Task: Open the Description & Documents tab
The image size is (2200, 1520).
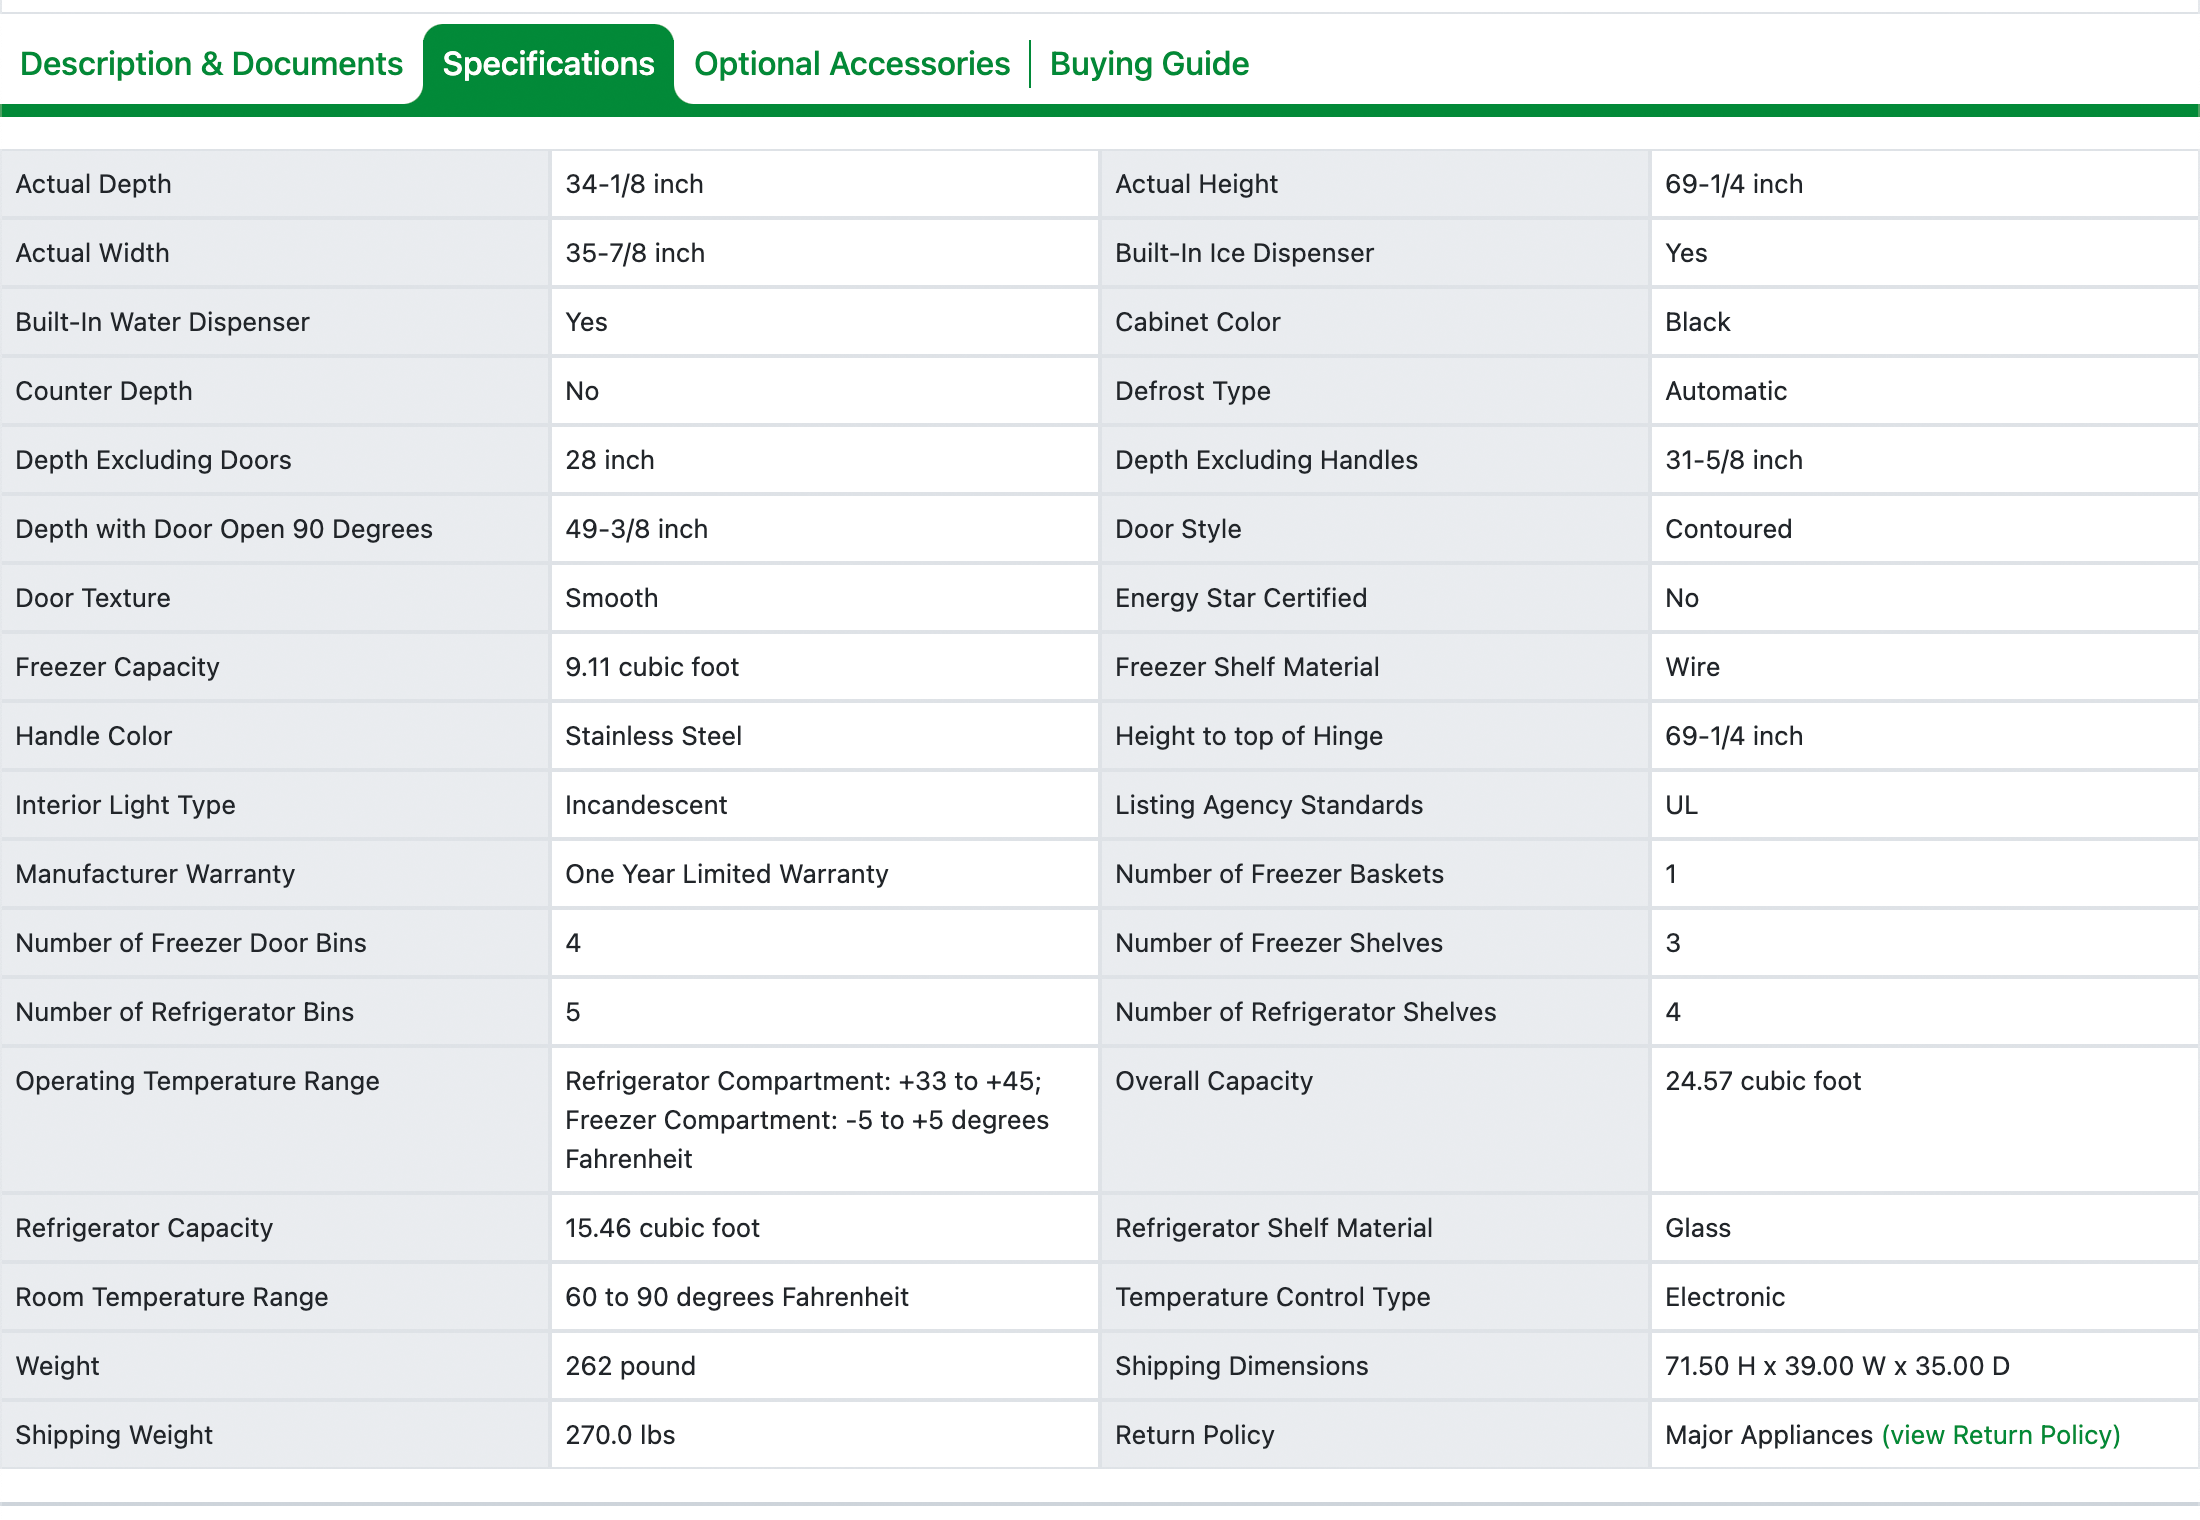Action: (x=211, y=64)
